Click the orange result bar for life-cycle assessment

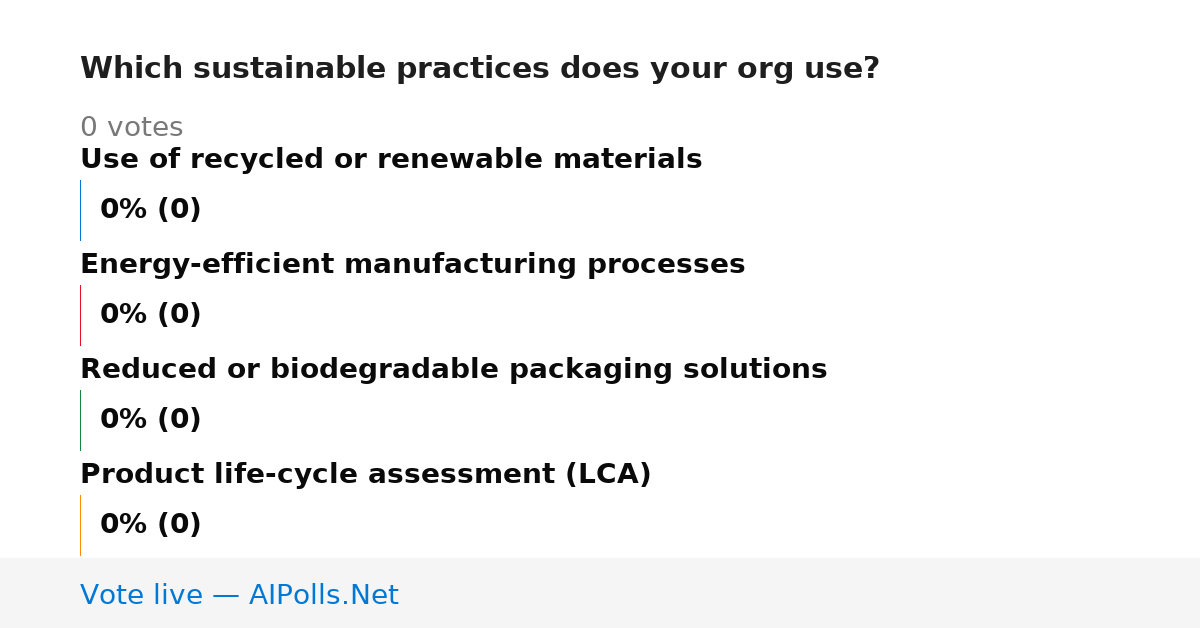tap(80, 525)
